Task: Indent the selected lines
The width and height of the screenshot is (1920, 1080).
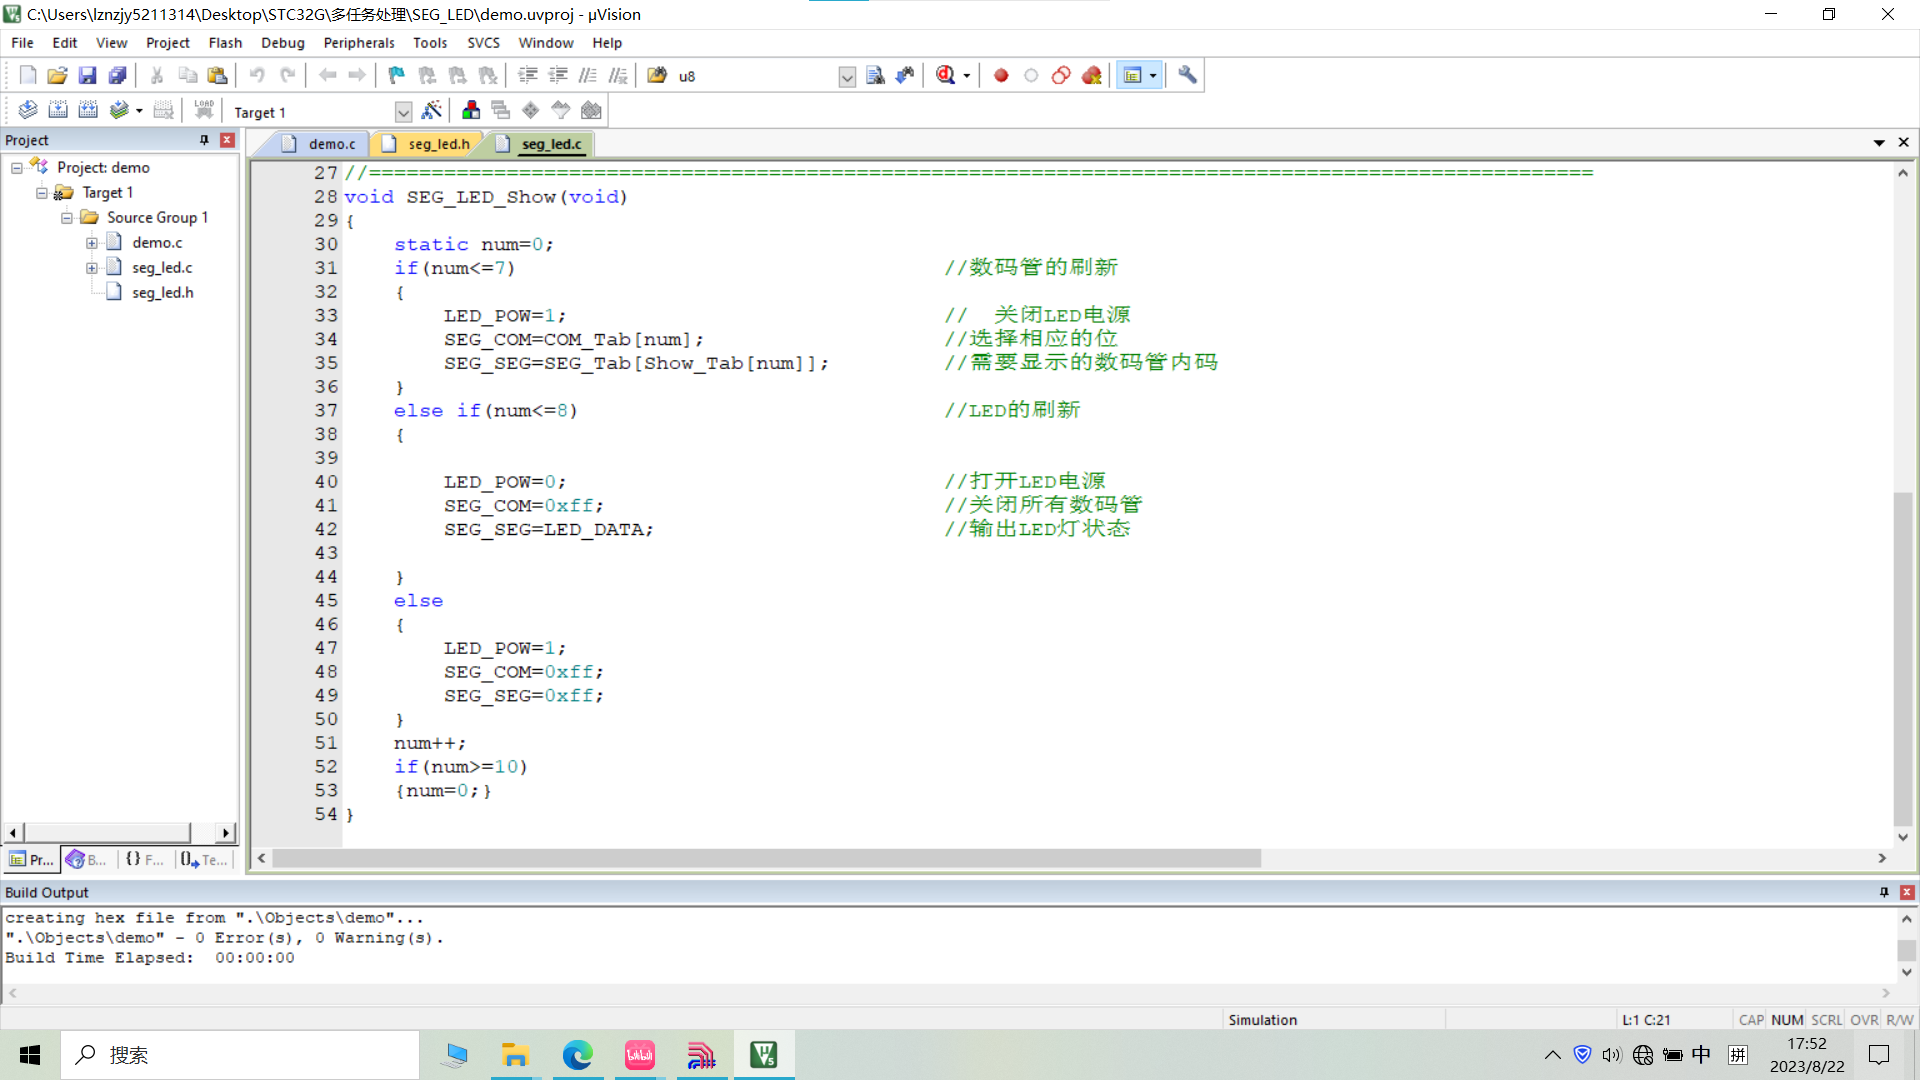Action: 528,75
